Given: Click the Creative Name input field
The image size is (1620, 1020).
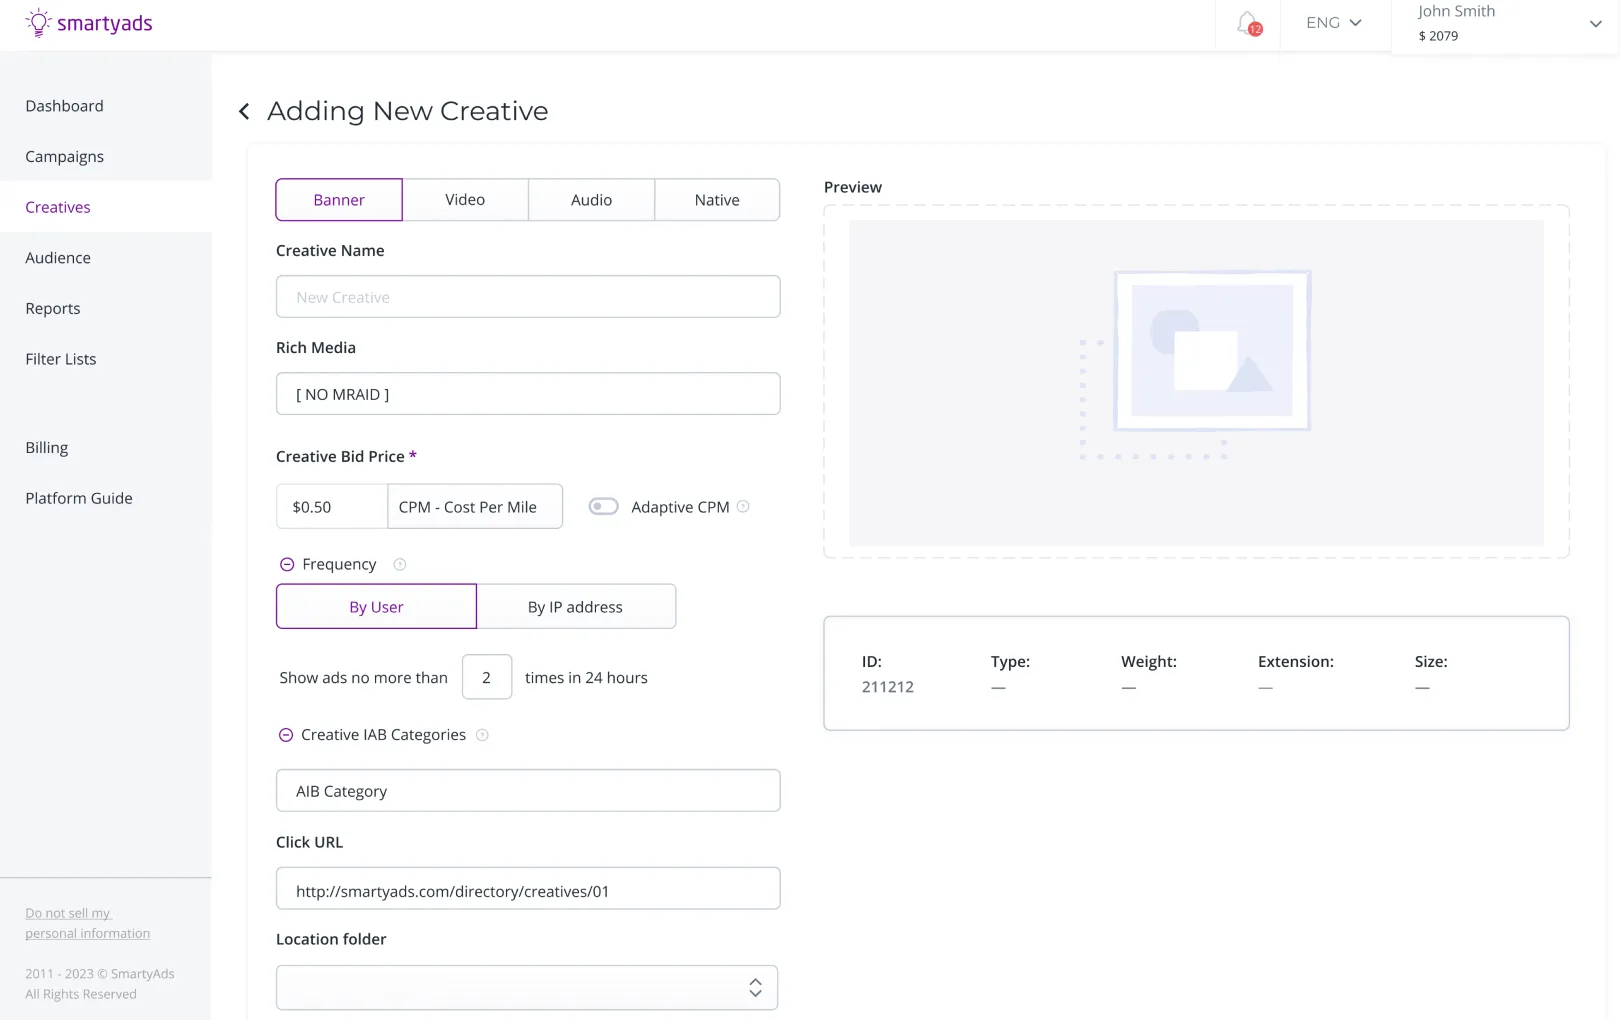Looking at the screenshot, I should click(x=528, y=297).
